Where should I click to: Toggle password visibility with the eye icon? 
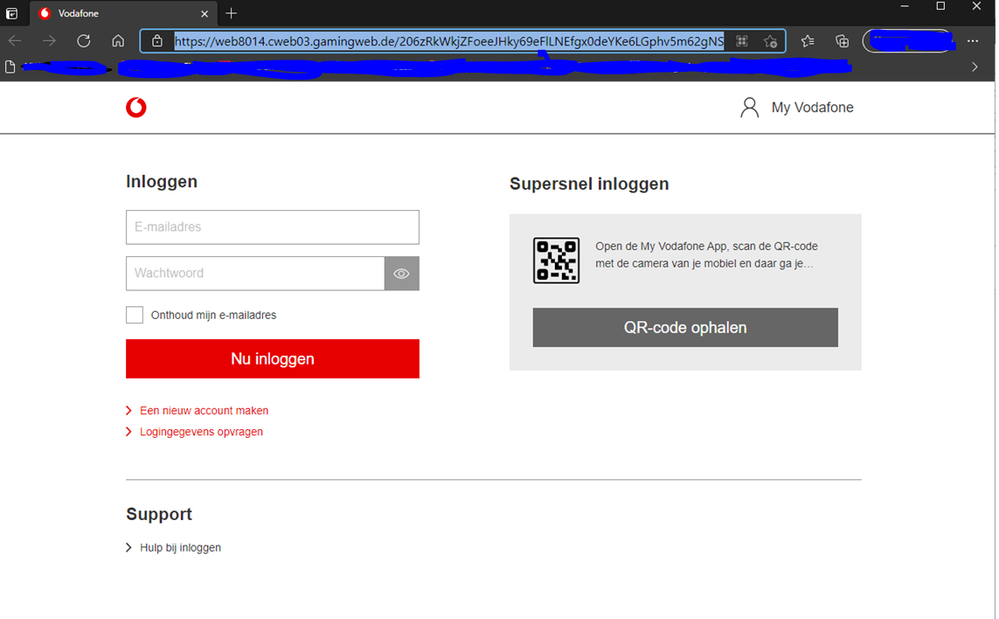pos(401,273)
